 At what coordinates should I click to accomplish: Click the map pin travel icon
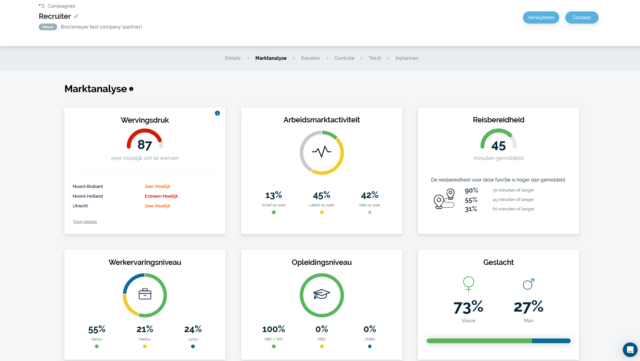(444, 199)
